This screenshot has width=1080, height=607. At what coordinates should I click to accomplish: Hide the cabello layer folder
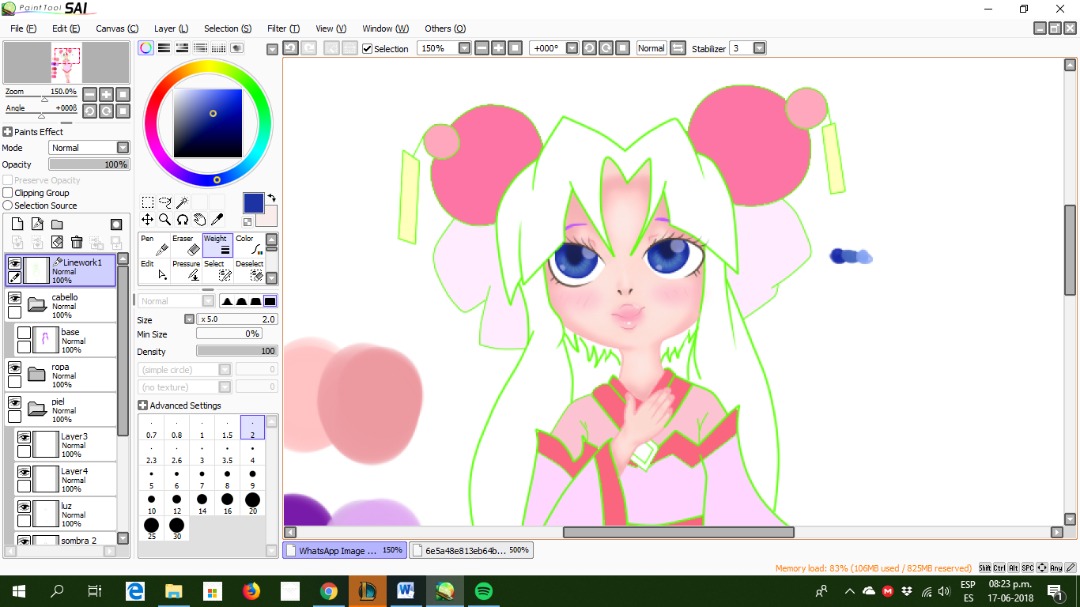14,298
